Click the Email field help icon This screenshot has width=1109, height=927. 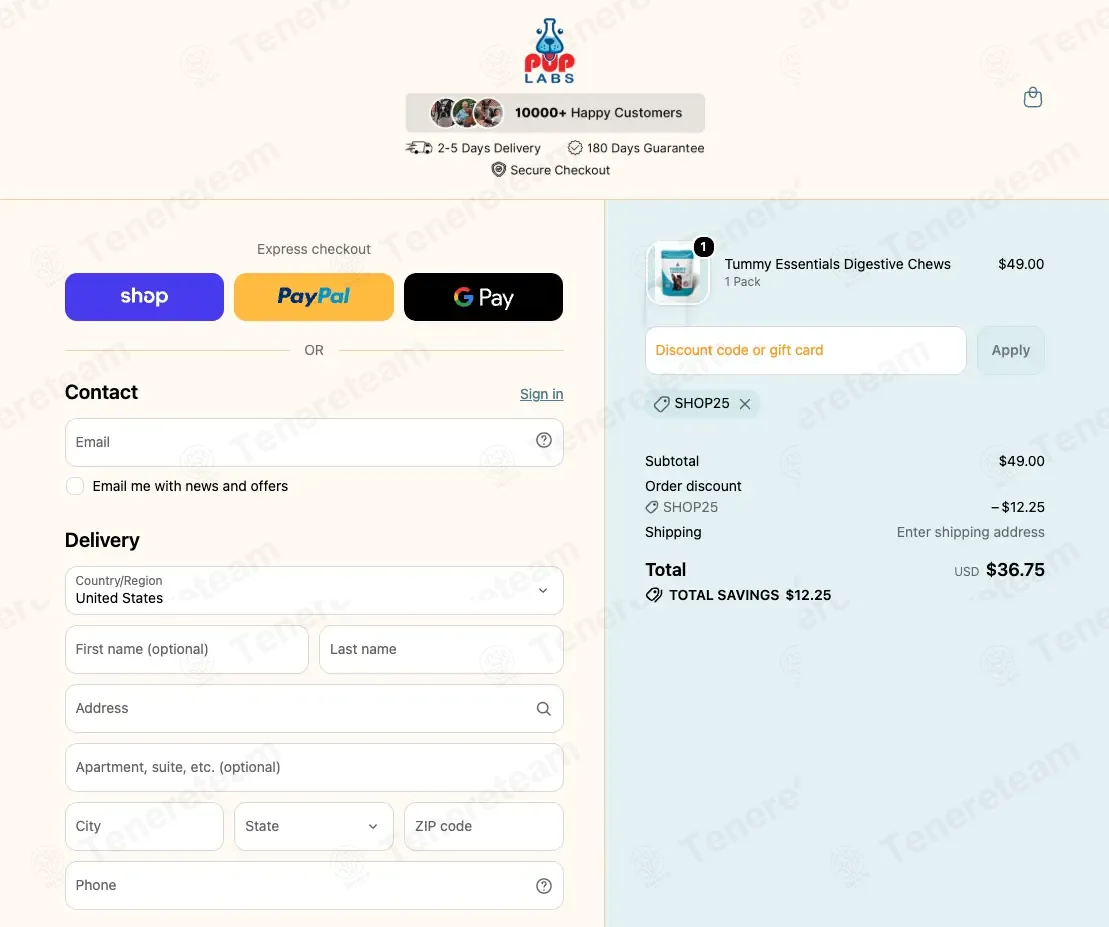tap(543, 441)
